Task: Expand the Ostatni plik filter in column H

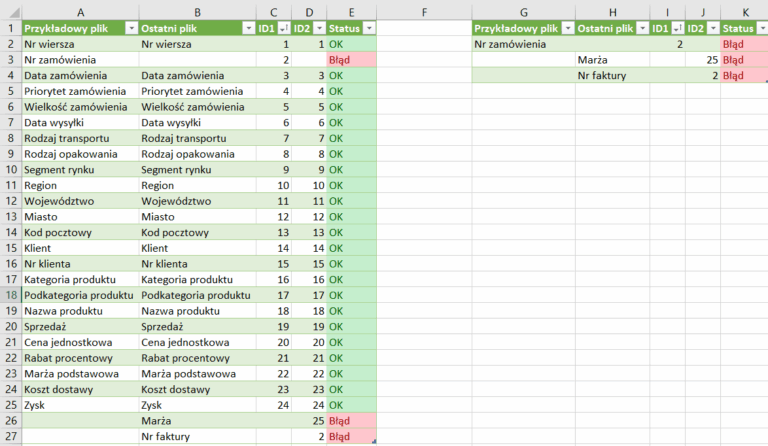Action: pos(640,29)
